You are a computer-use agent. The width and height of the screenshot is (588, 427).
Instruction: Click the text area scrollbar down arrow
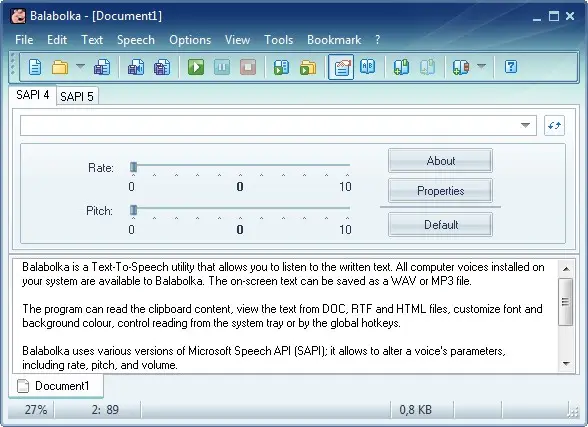click(566, 363)
